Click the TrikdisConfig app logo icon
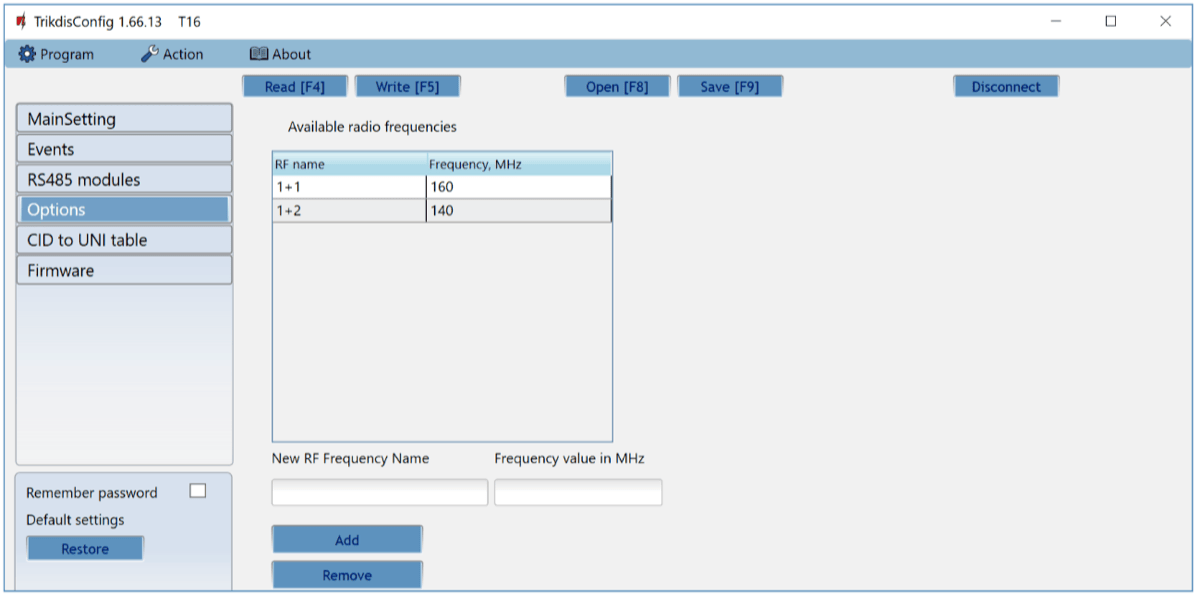The width and height of the screenshot is (1200, 596). click(20, 21)
